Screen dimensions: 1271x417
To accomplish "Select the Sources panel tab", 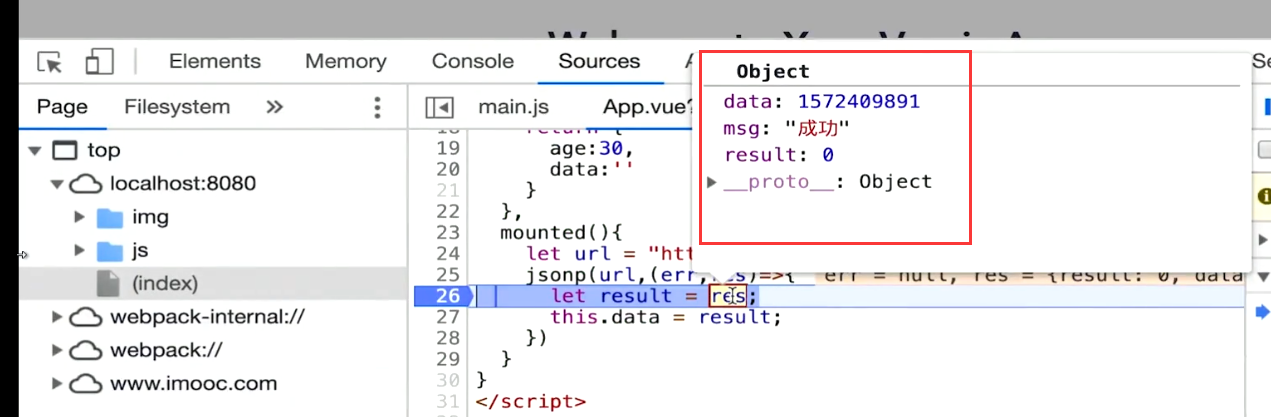I will (x=599, y=62).
